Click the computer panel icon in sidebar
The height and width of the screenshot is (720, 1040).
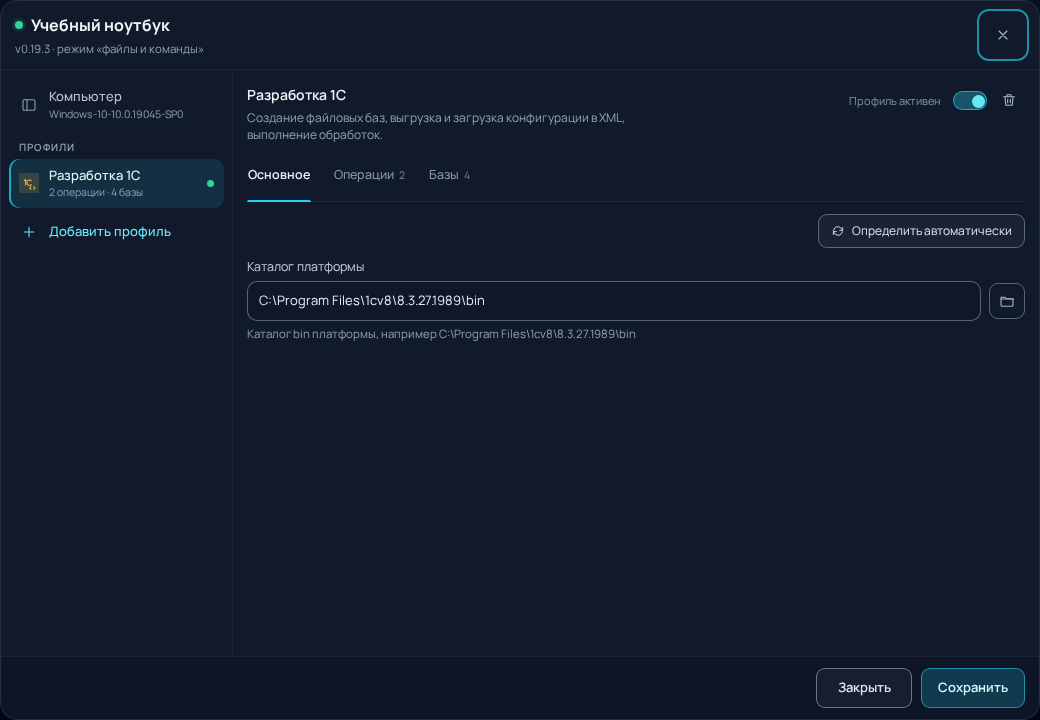(x=29, y=105)
